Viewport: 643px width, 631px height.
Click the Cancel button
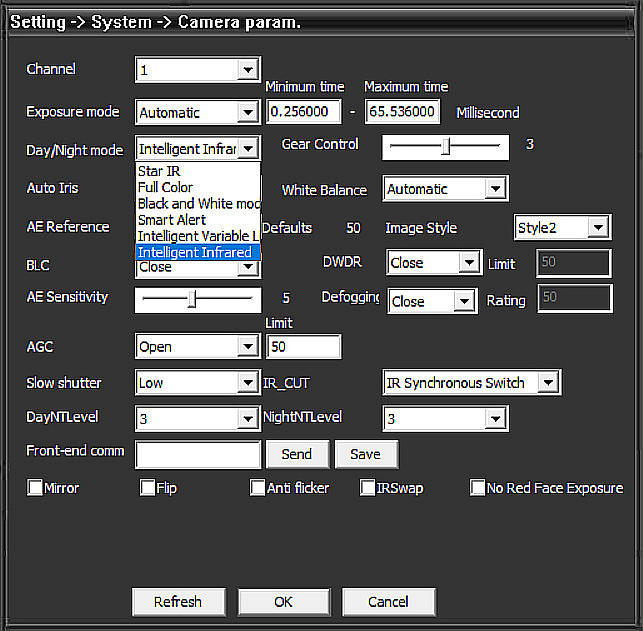pos(388,602)
